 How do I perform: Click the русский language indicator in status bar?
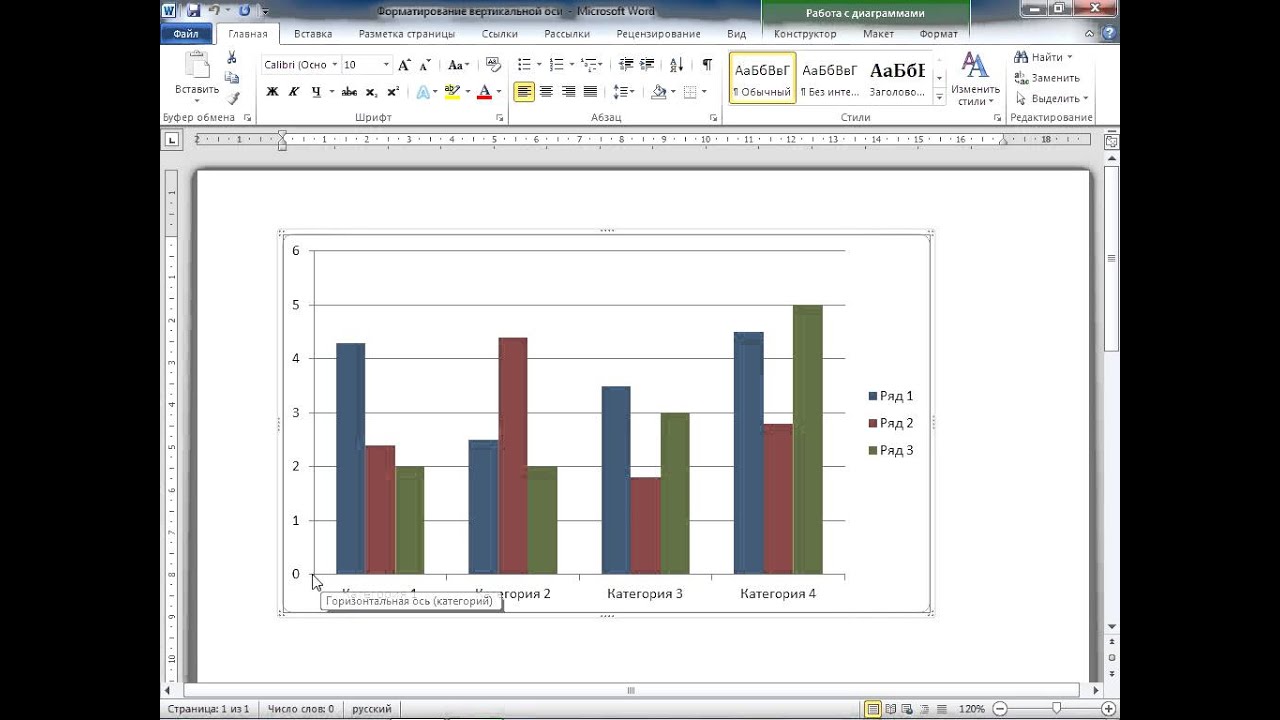click(x=372, y=709)
